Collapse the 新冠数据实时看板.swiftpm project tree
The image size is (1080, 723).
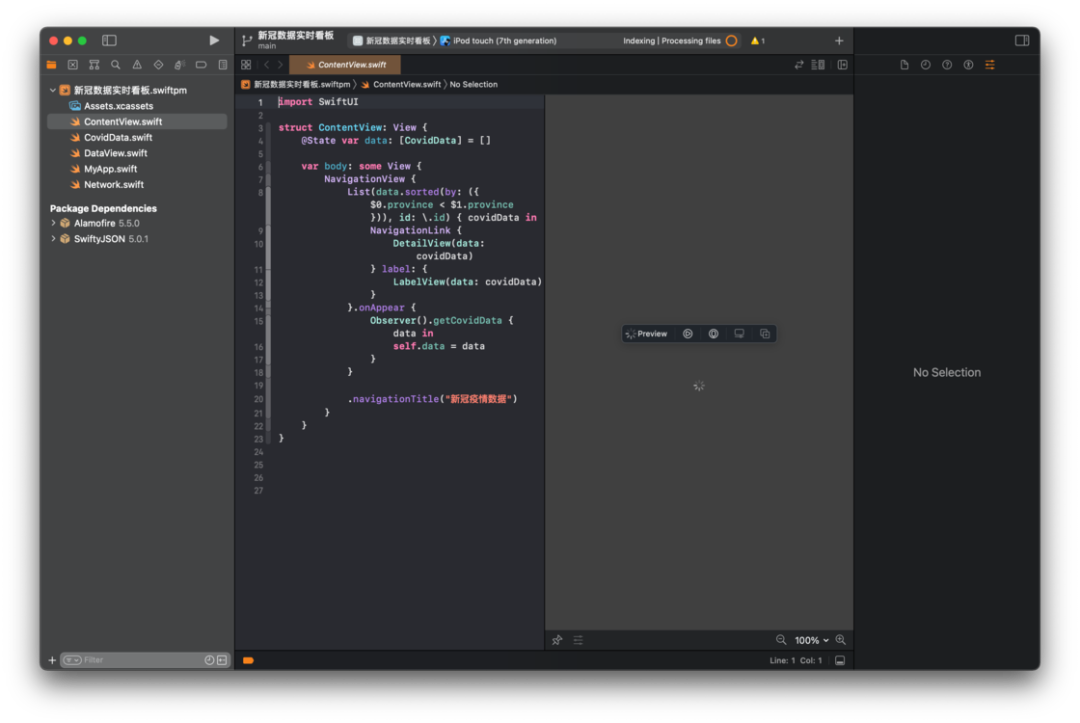tap(53, 90)
